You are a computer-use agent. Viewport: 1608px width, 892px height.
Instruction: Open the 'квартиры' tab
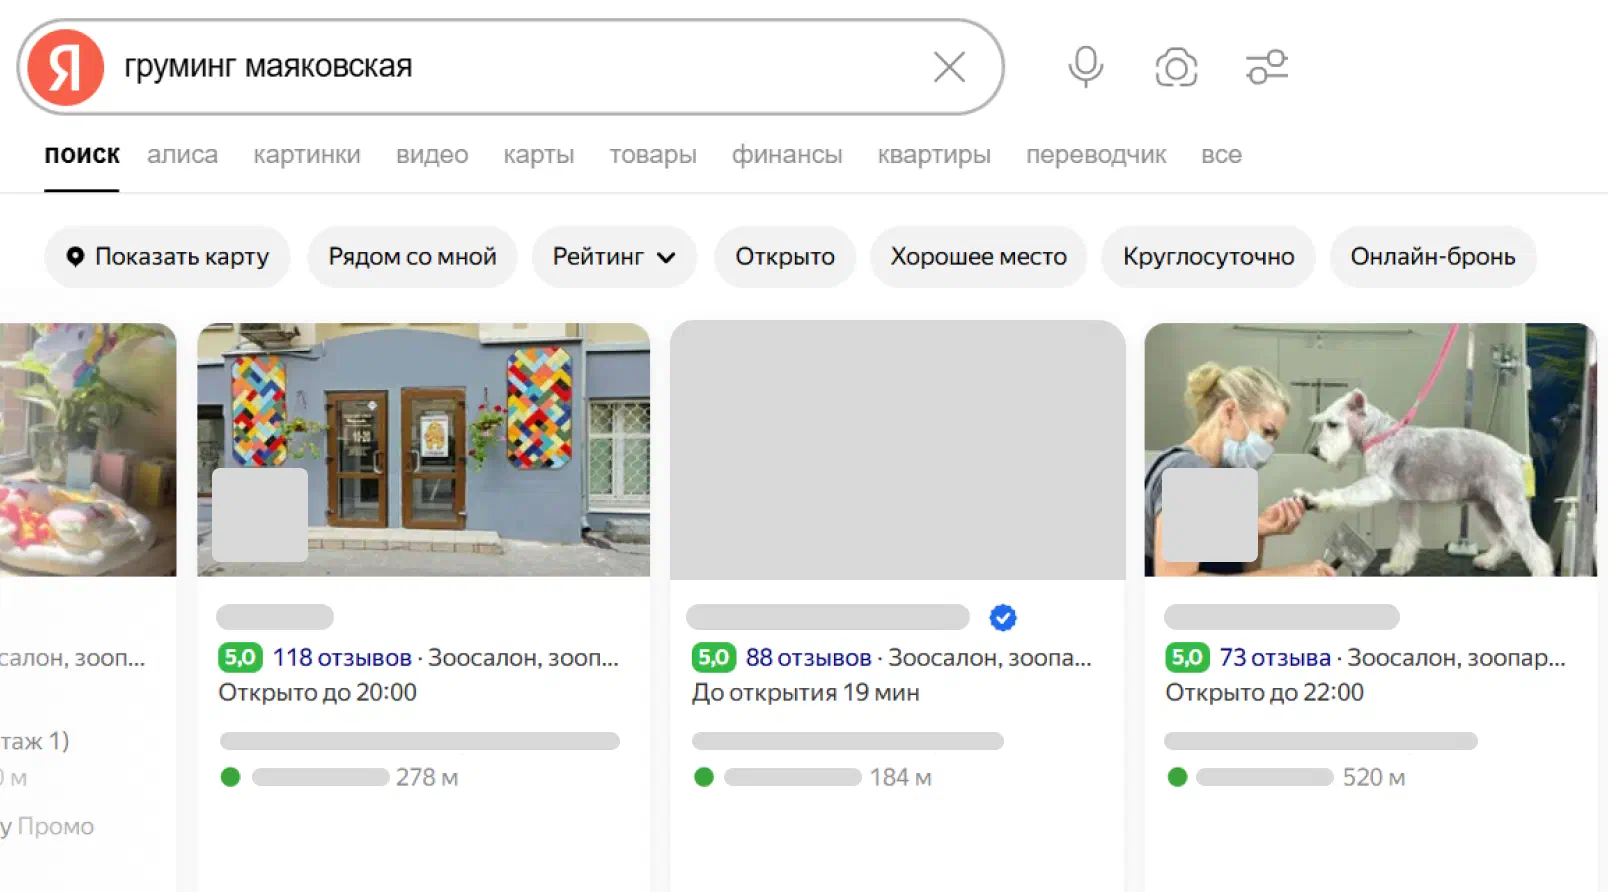click(934, 155)
